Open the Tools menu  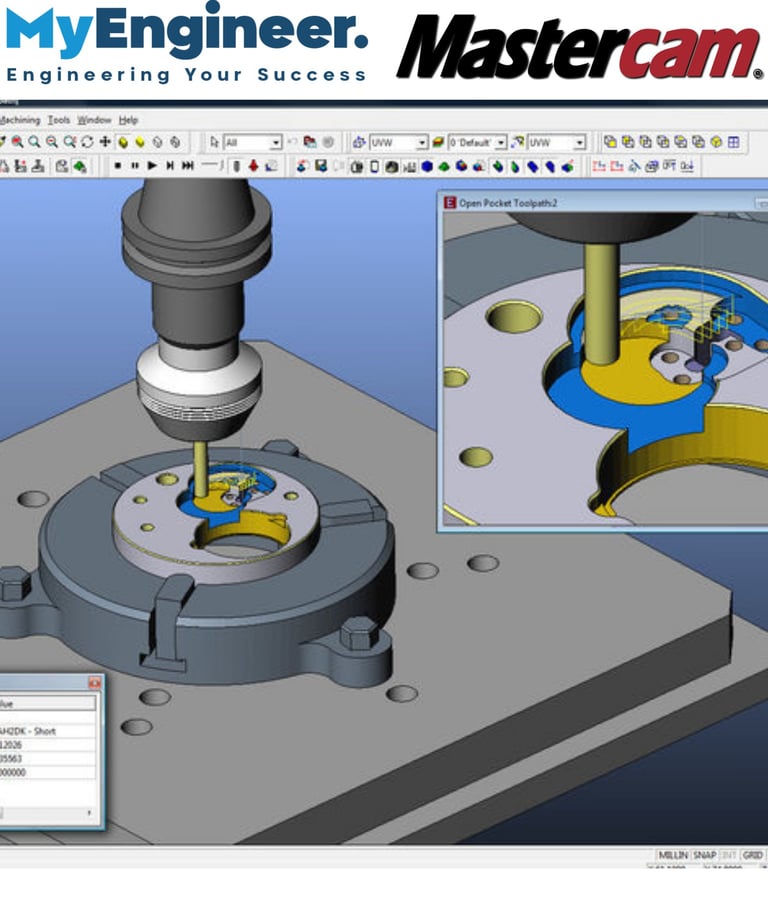pyautogui.click(x=59, y=120)
